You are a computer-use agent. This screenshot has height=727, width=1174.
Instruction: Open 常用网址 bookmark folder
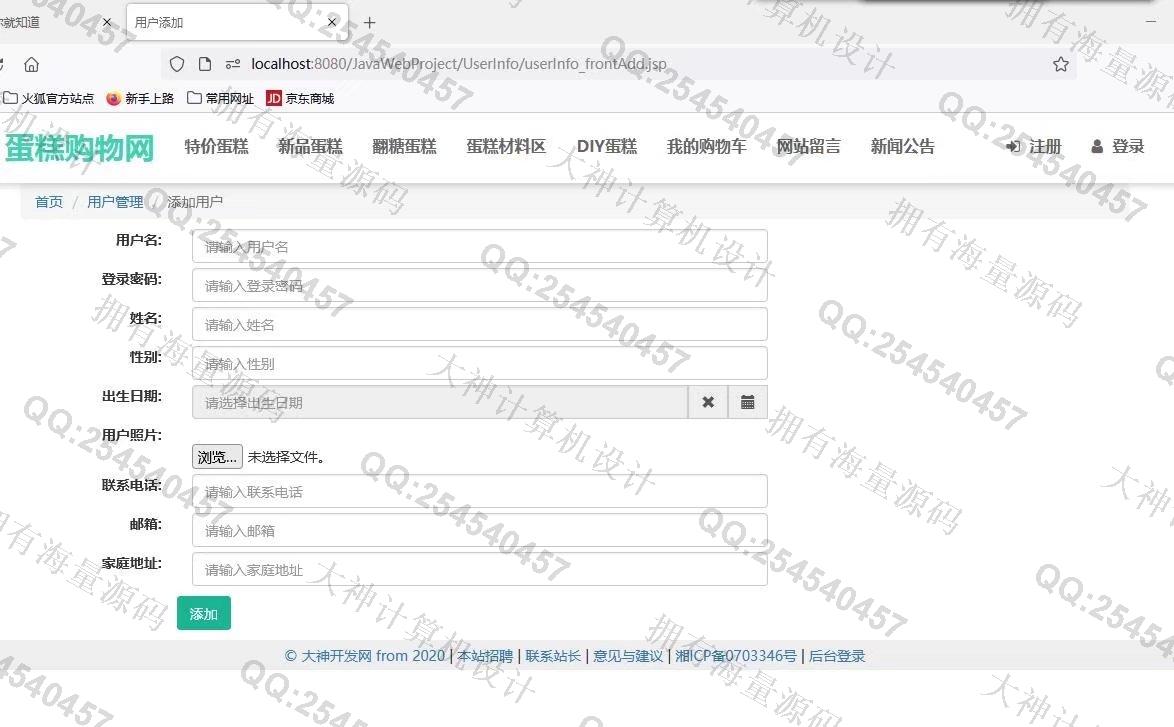click(x=220, y=98)
